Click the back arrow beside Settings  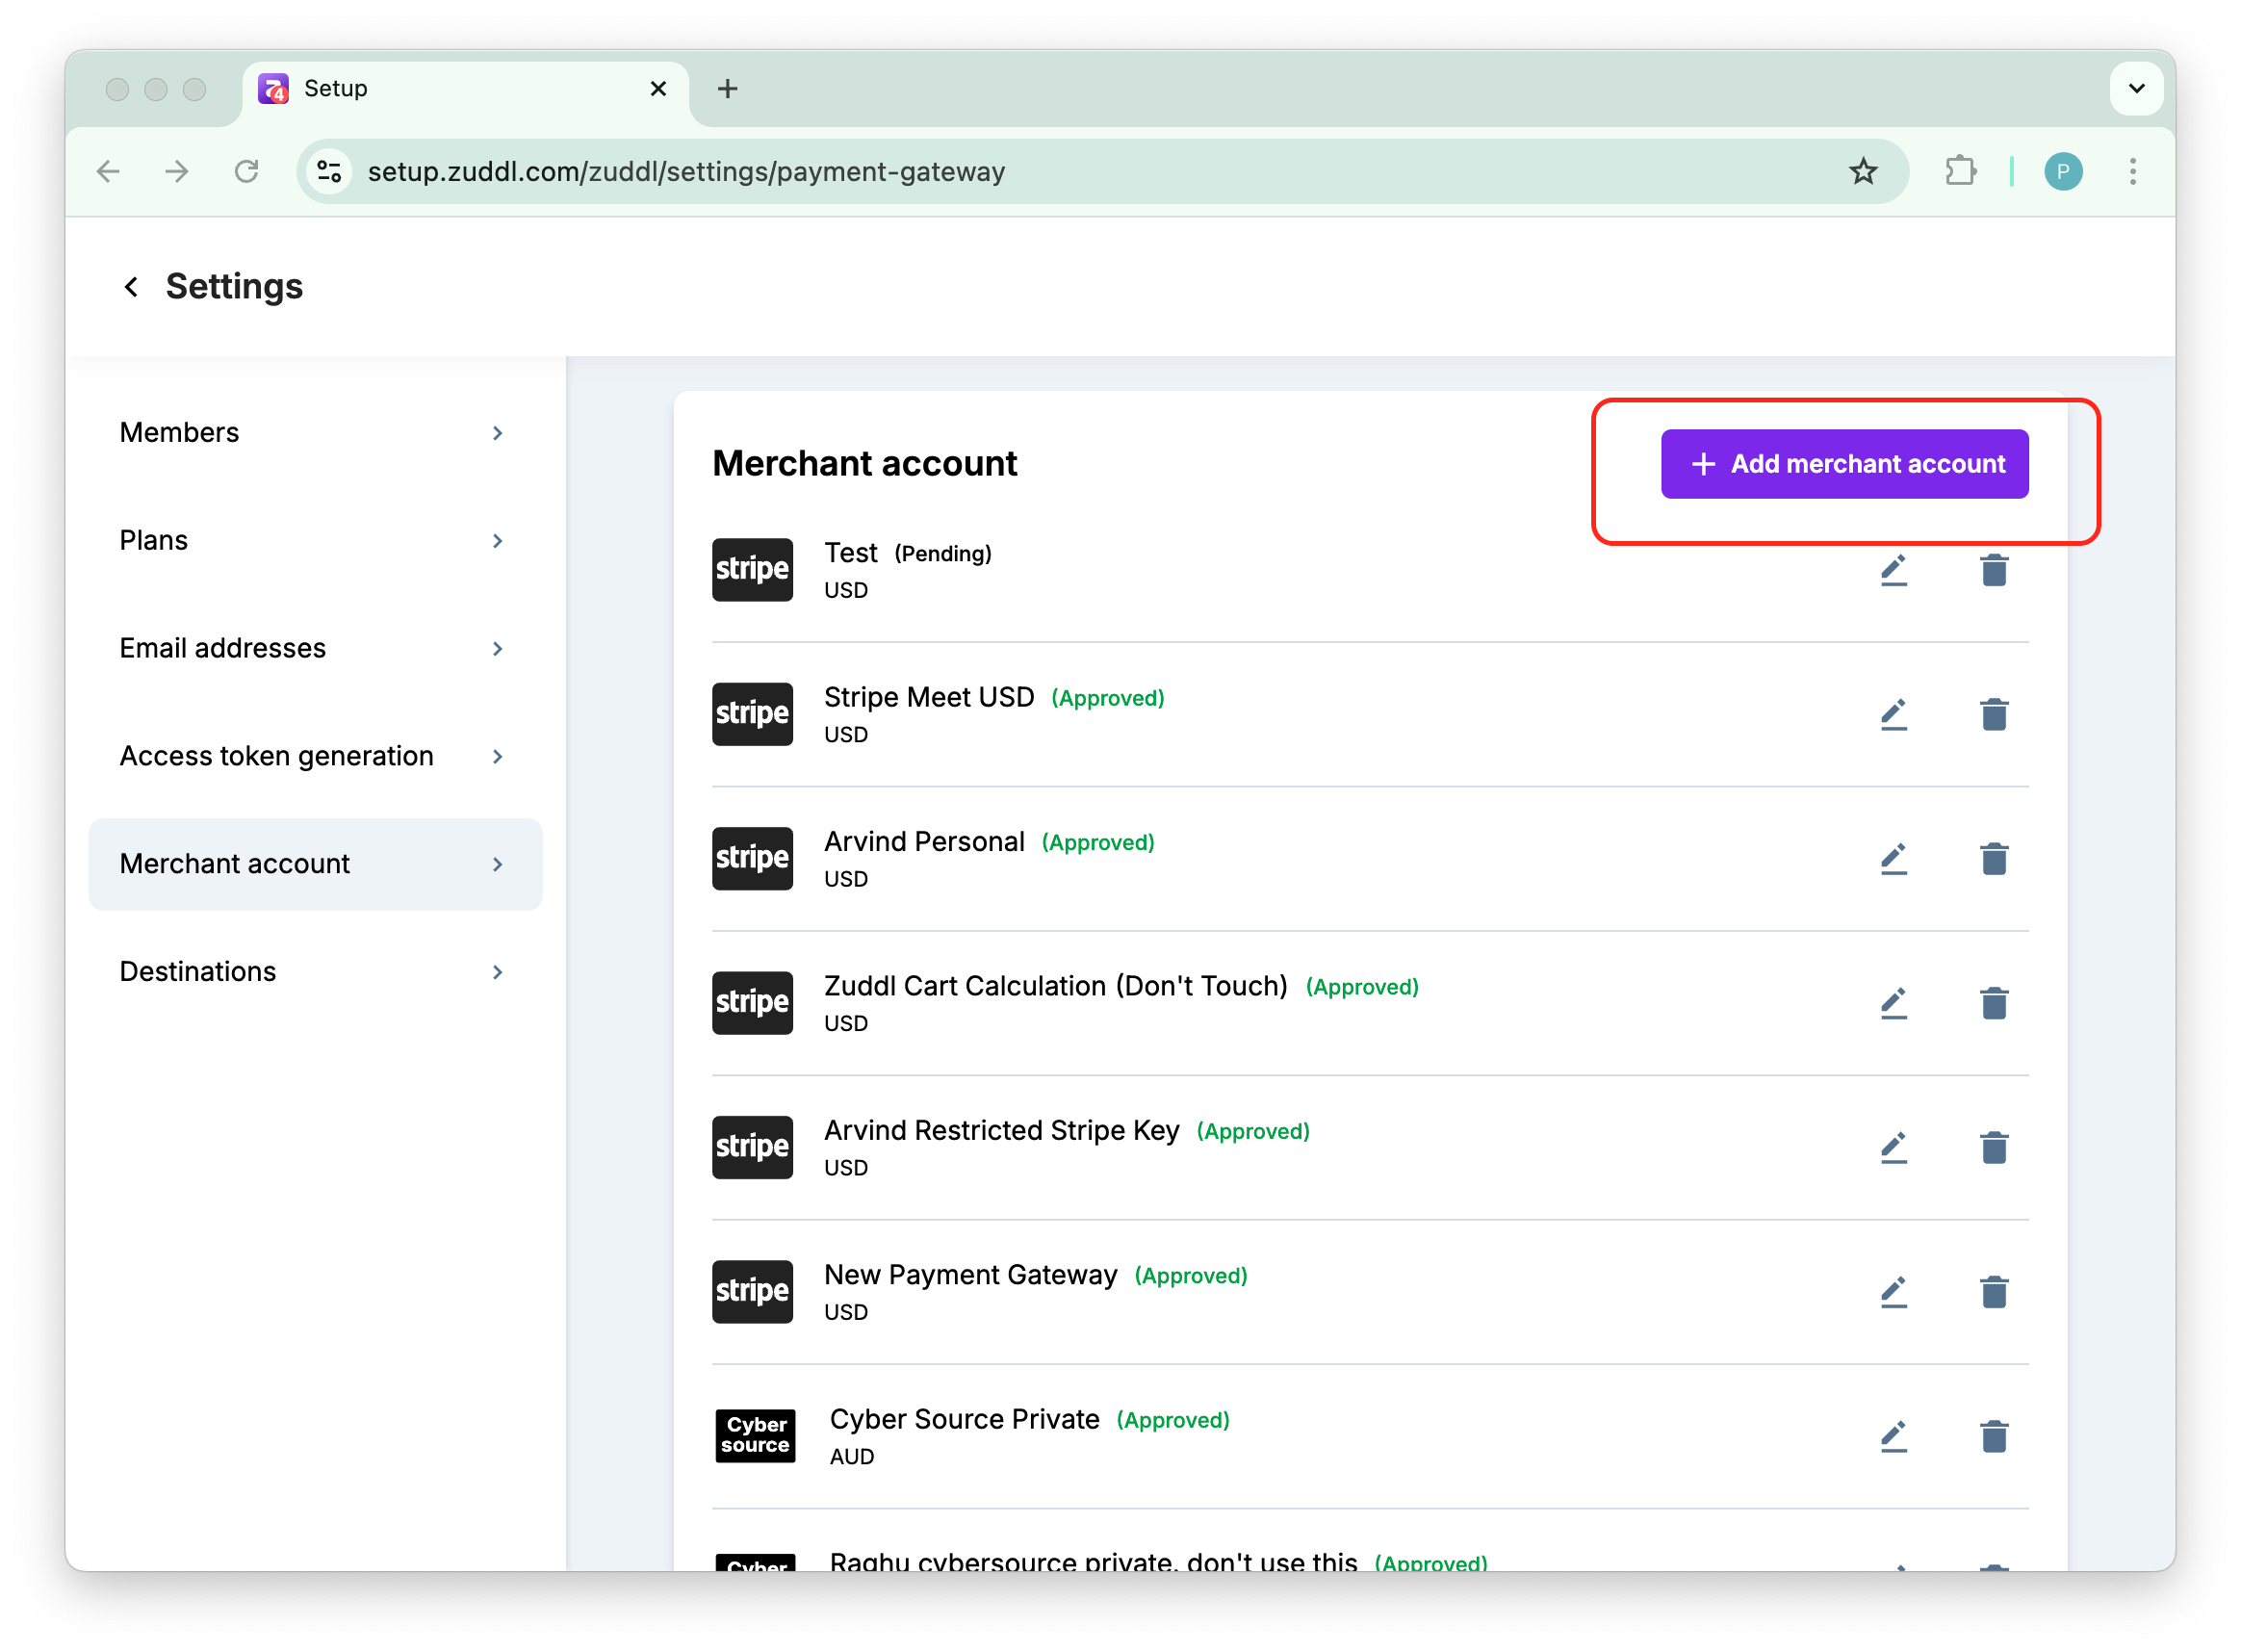tap(131, 287)
